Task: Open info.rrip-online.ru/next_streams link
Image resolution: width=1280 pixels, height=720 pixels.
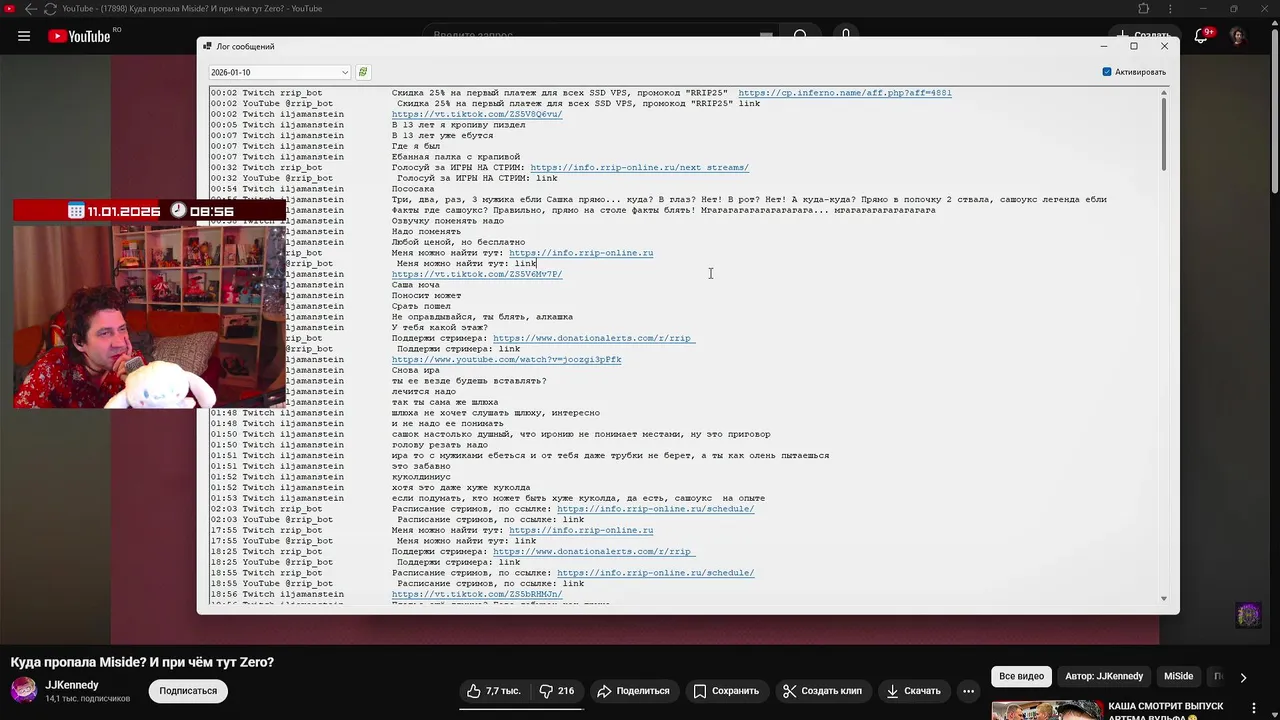Action: pos(639,167)
